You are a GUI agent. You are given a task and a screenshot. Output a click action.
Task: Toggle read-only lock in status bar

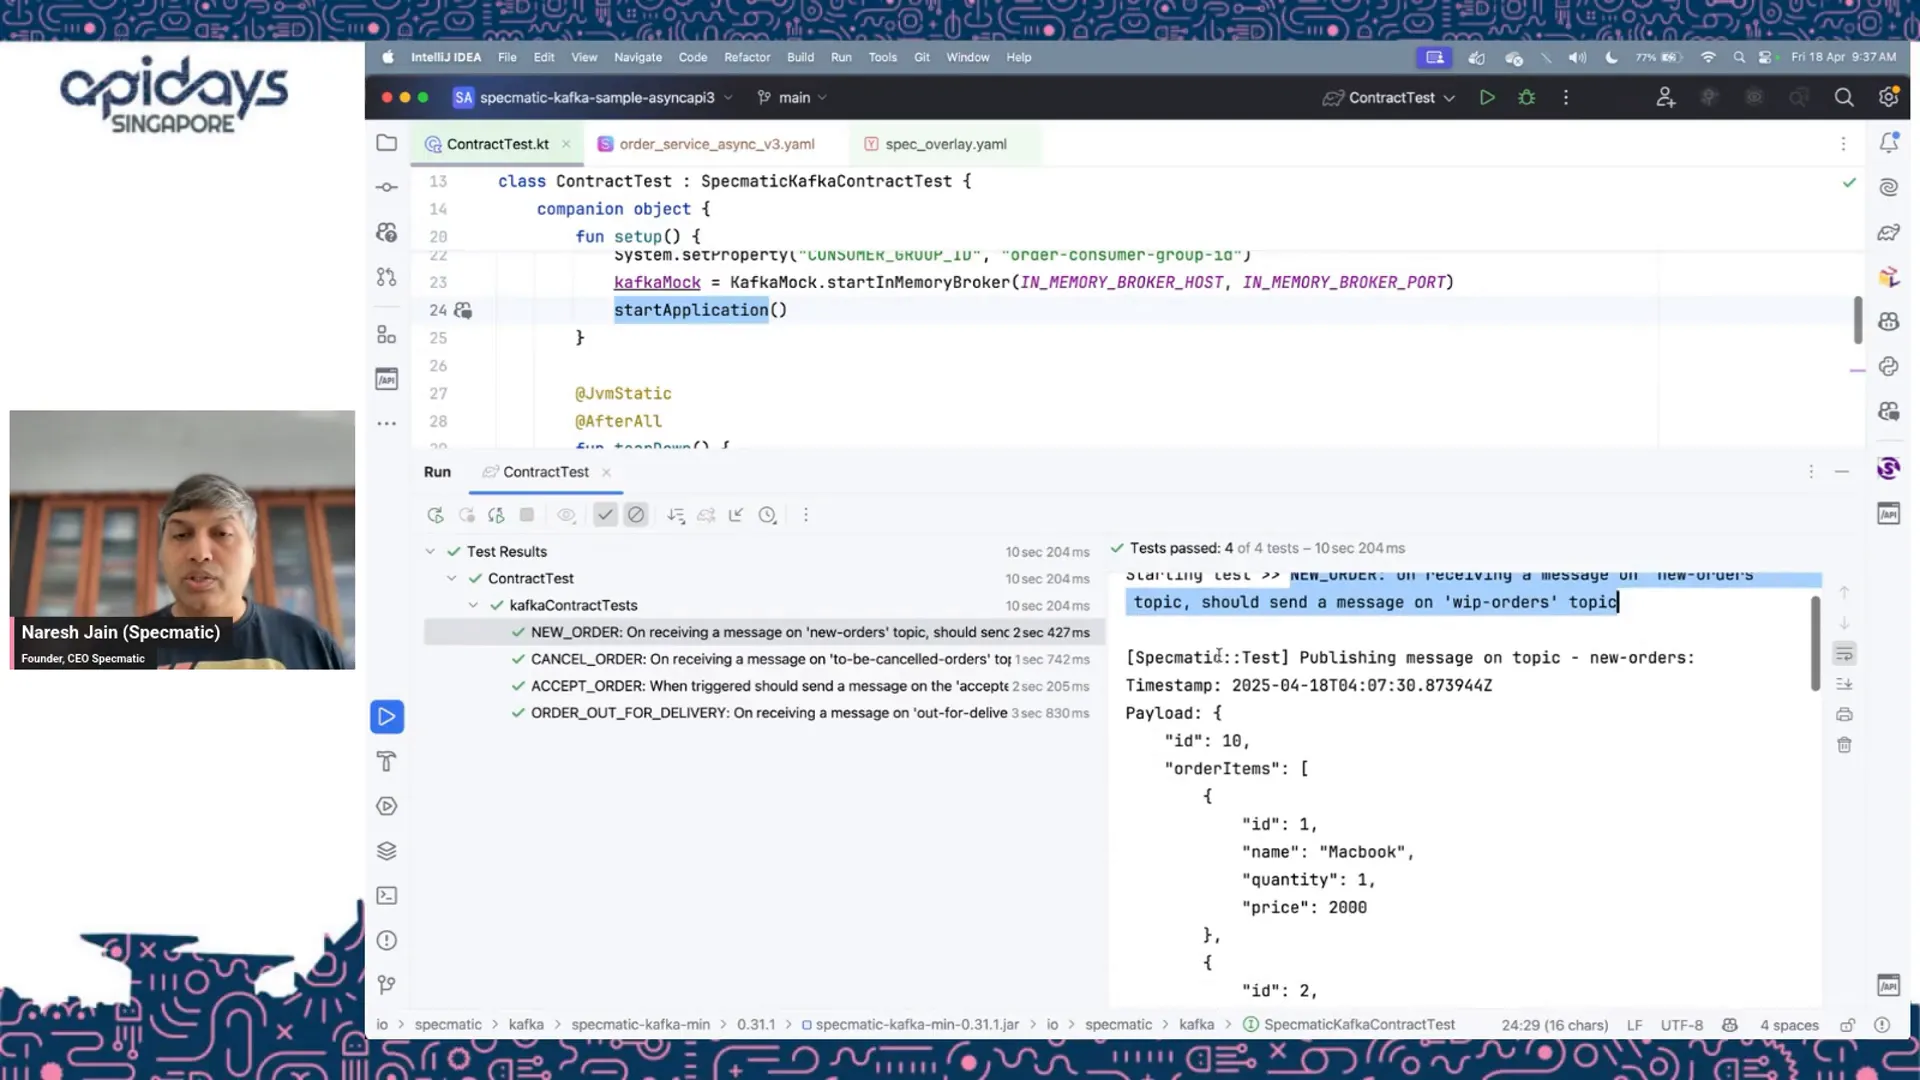point(1848,1025)
